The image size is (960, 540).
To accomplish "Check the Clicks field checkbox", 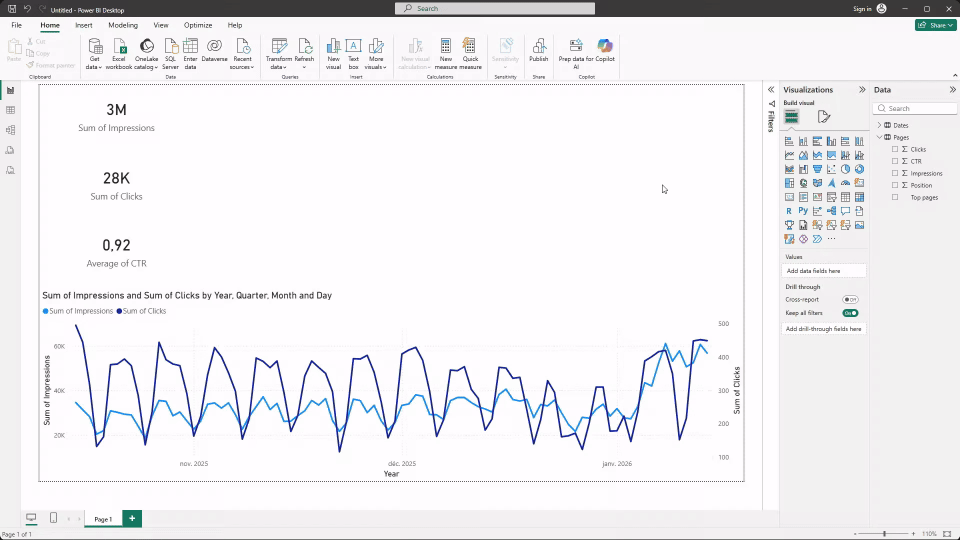I will tap(895, 149).
